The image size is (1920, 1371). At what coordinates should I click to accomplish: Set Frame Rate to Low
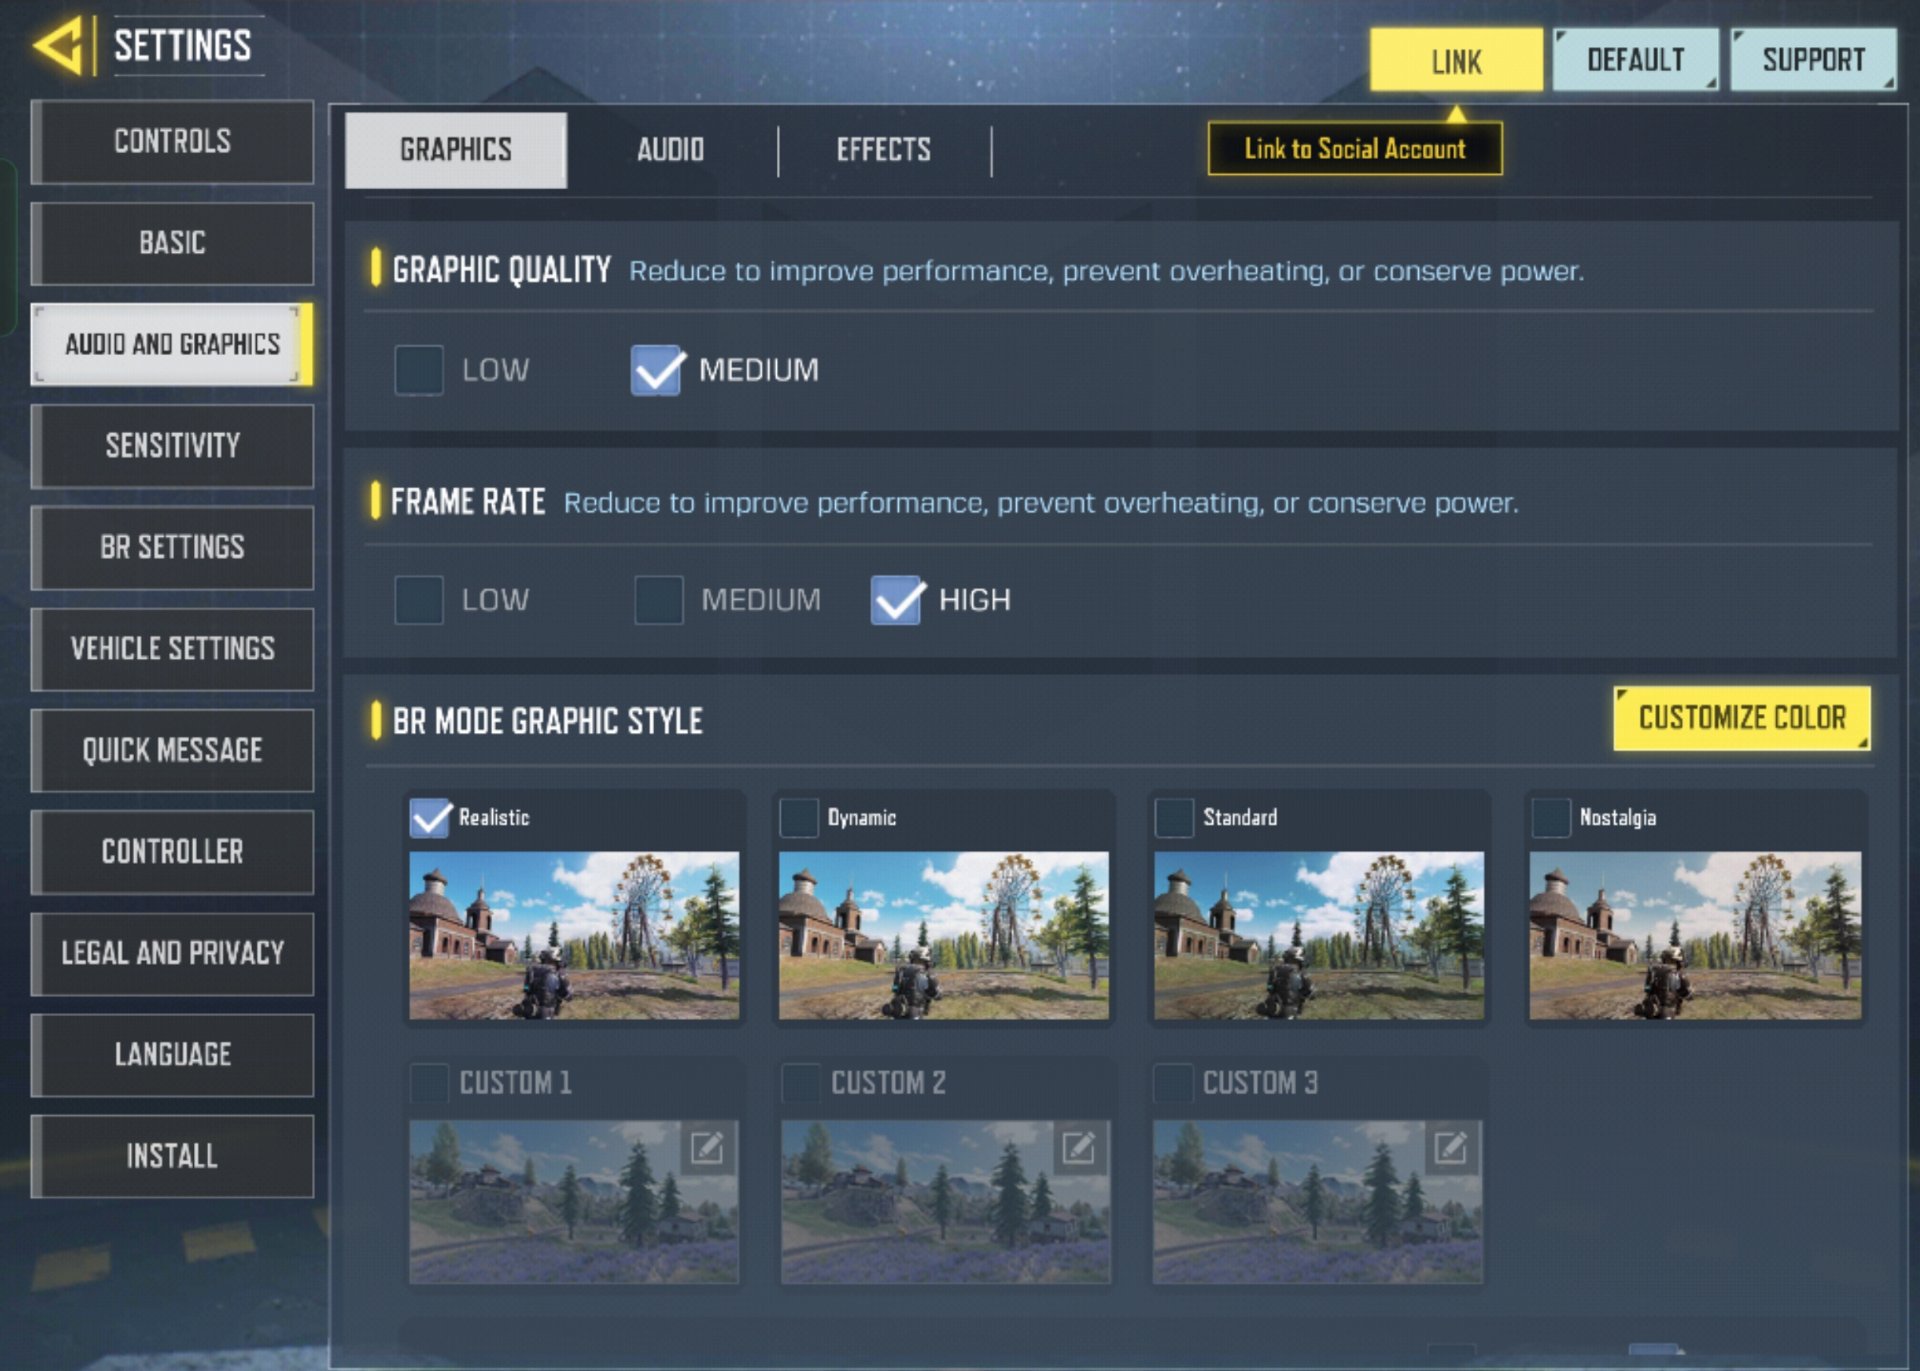point(419,600)
